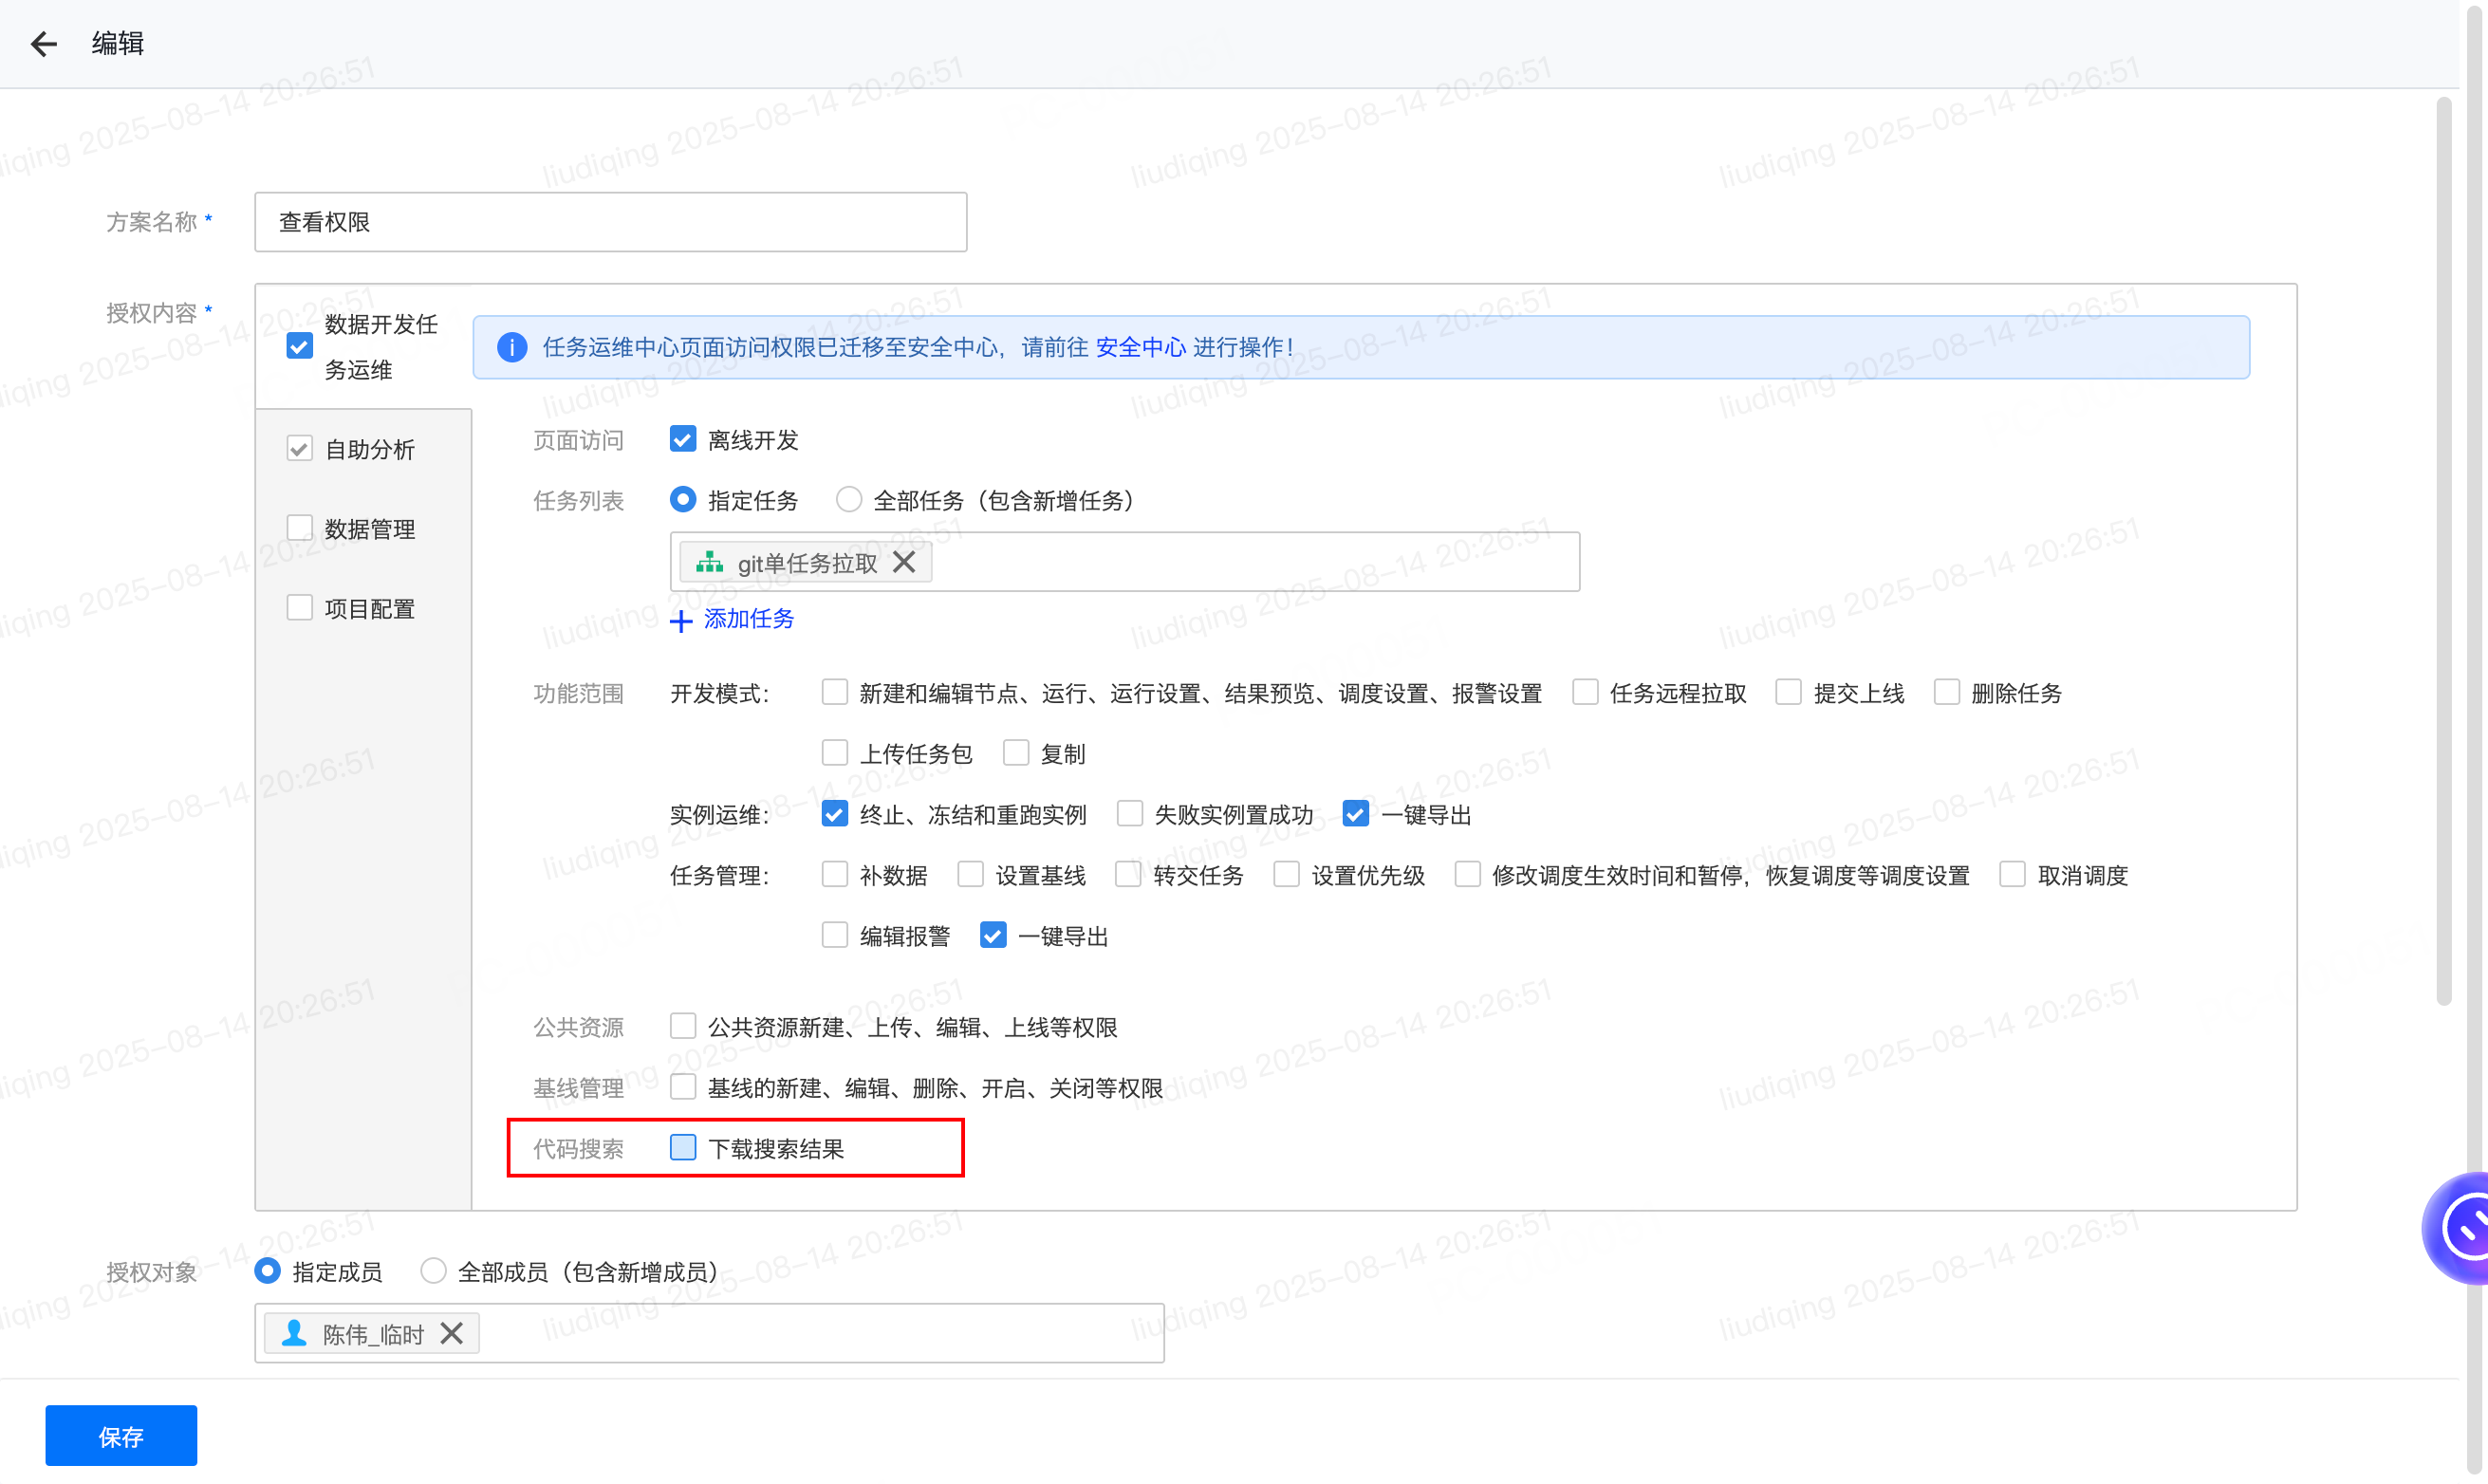The width and height of the screenshot is (2488, 1484).
Task: Enable 下载搜索结果 checkbox
Action: coord(683,1147)
